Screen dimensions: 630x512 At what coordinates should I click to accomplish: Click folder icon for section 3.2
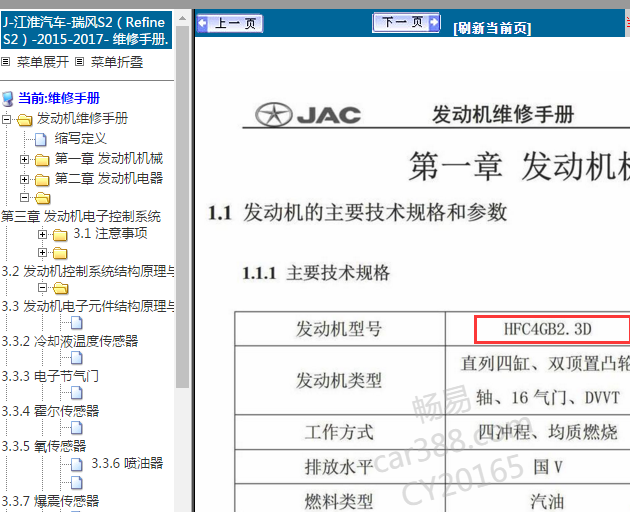tap(60, 253)
